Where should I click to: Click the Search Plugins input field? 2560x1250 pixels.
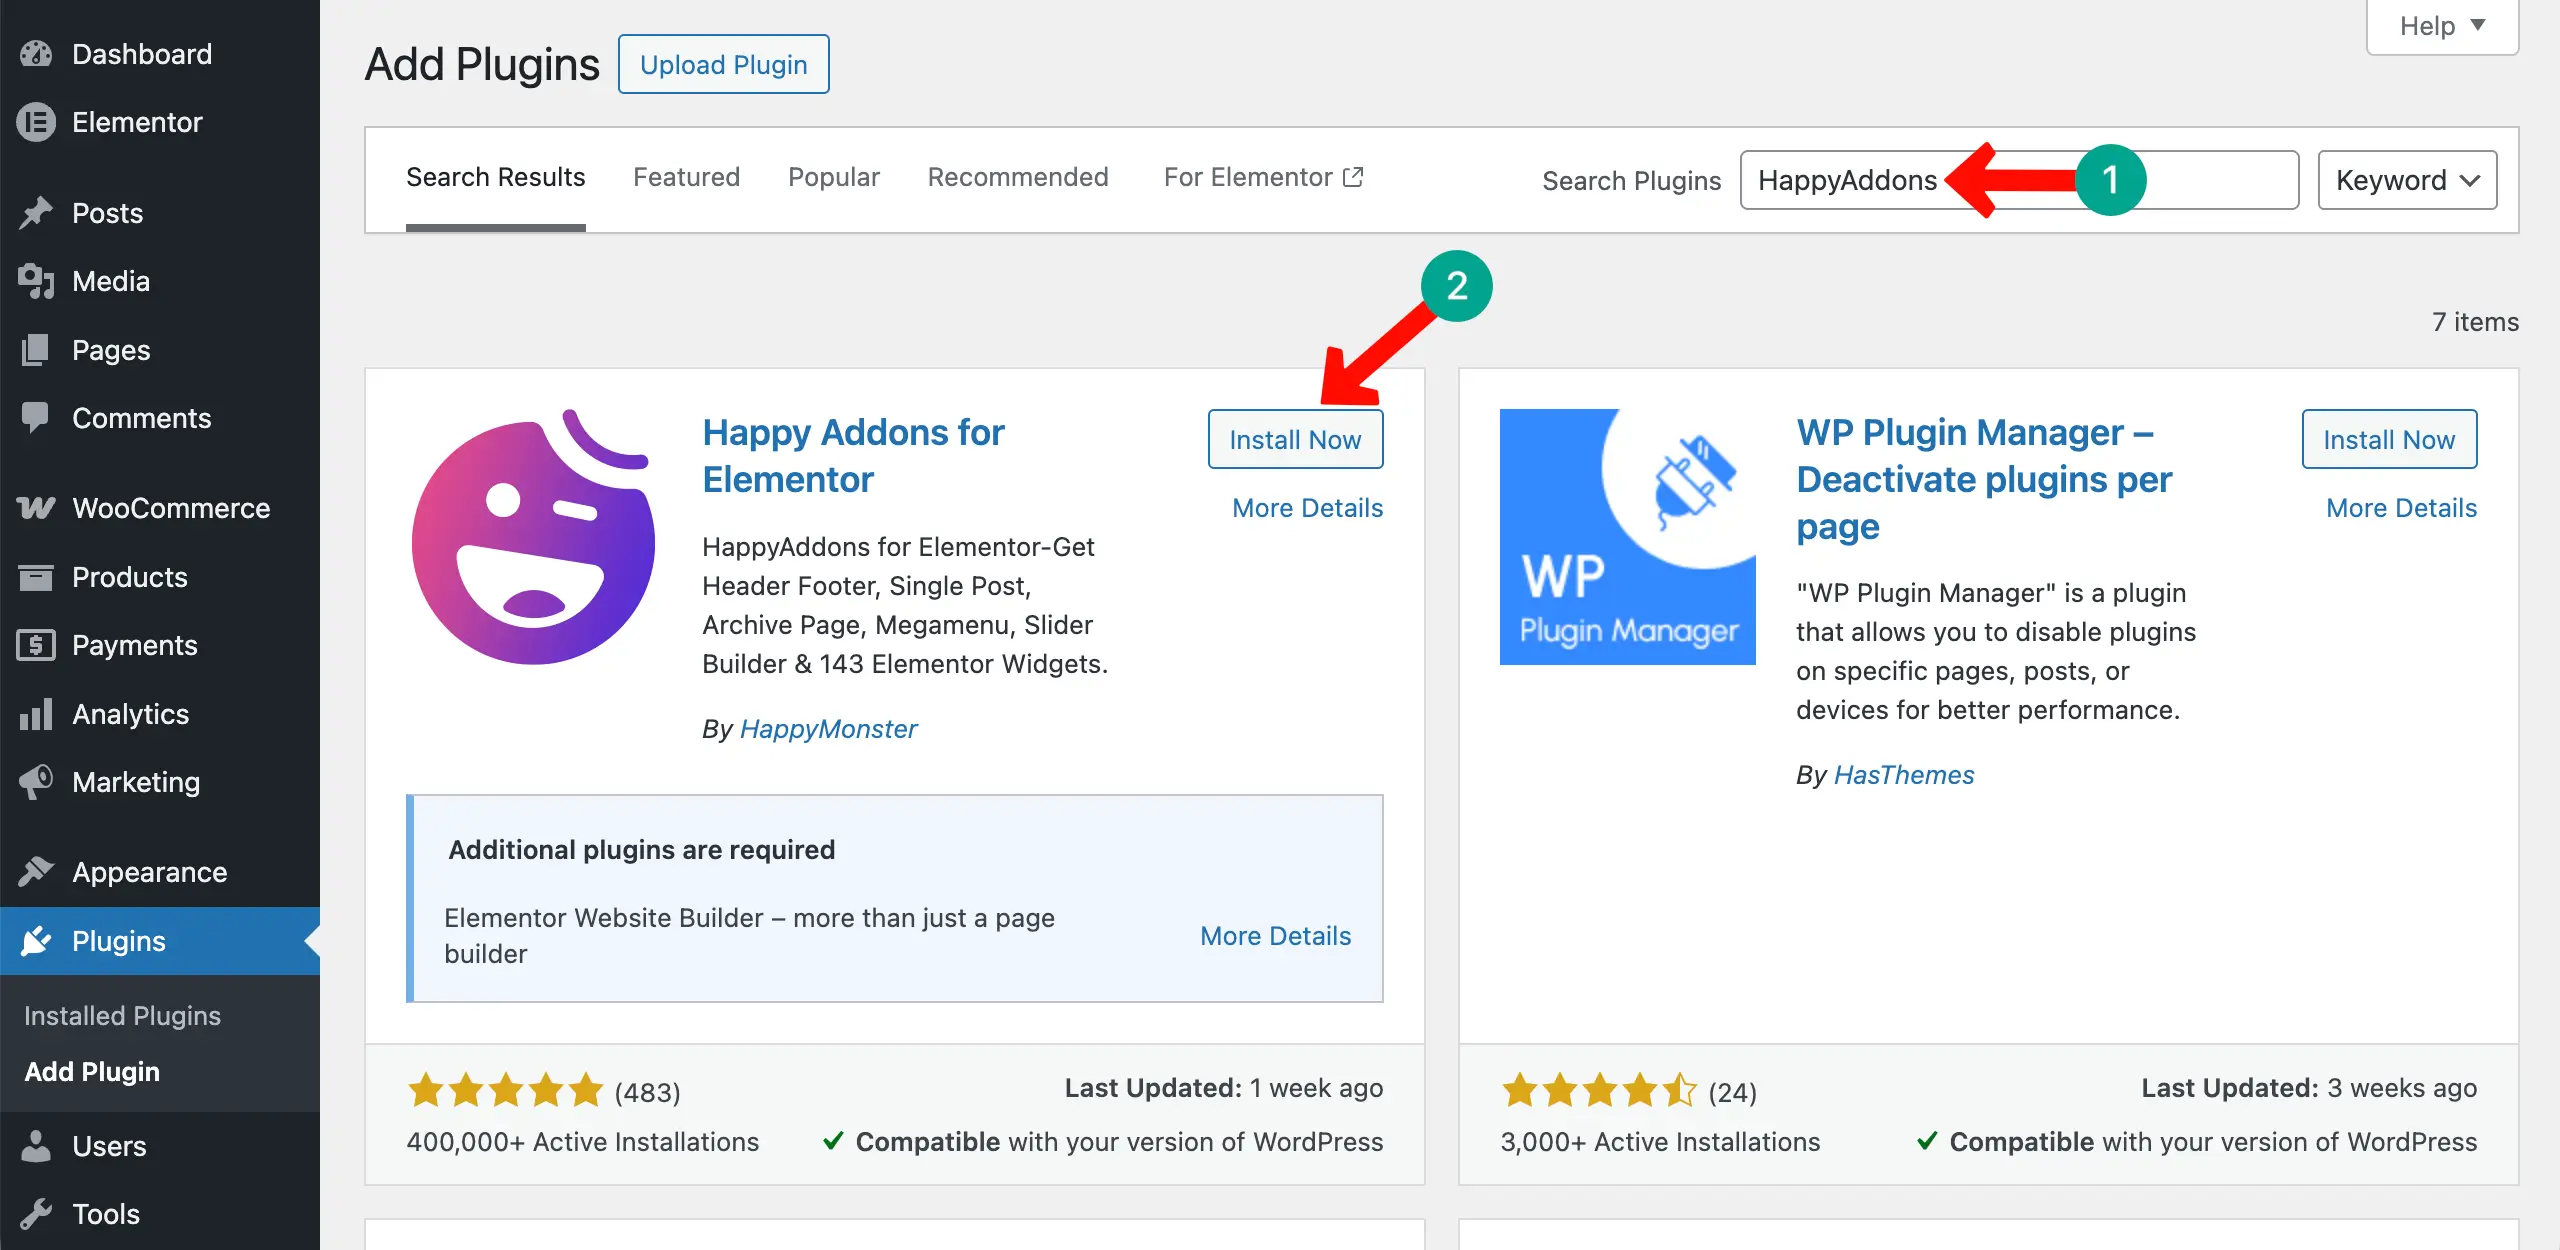[2019, 180]
